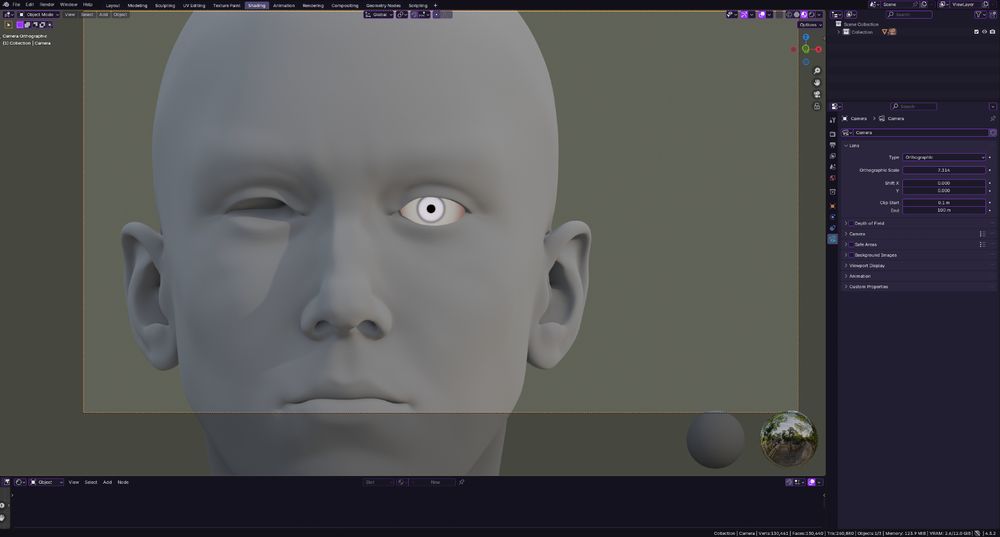Select material preview viewport shading

tap(804, 15)
